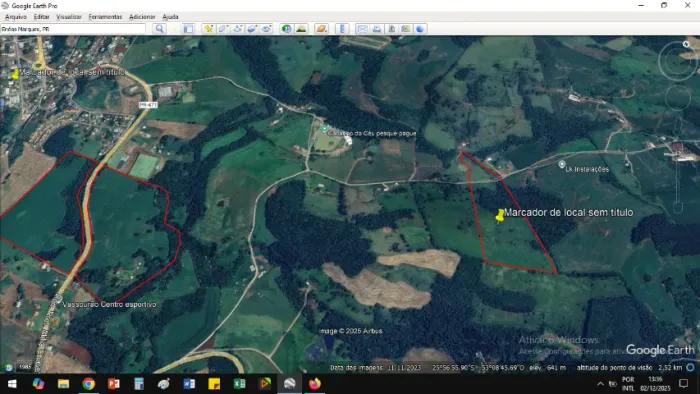Screen dimensions: 700x394
Task: Click the yellow pin inside right polygon
Action: click(500, 215)
